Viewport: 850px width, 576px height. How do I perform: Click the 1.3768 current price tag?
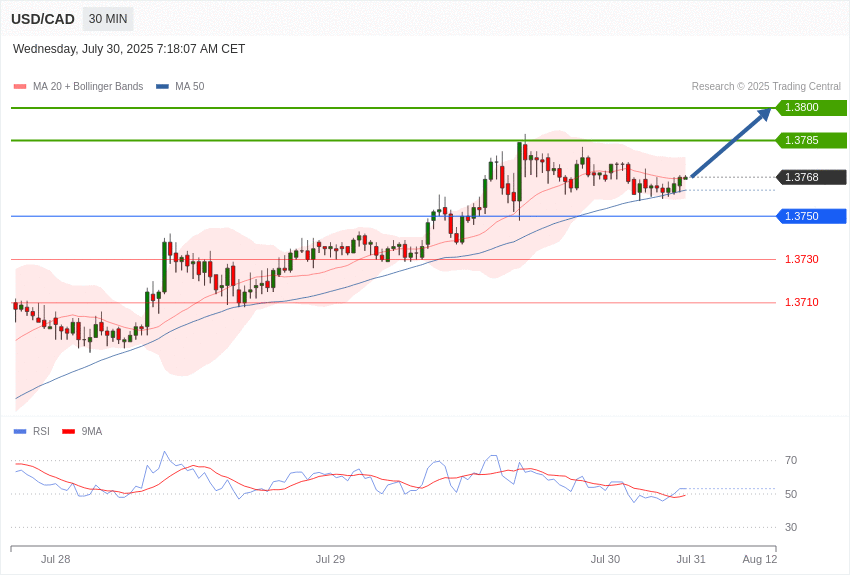click(811, 177)
